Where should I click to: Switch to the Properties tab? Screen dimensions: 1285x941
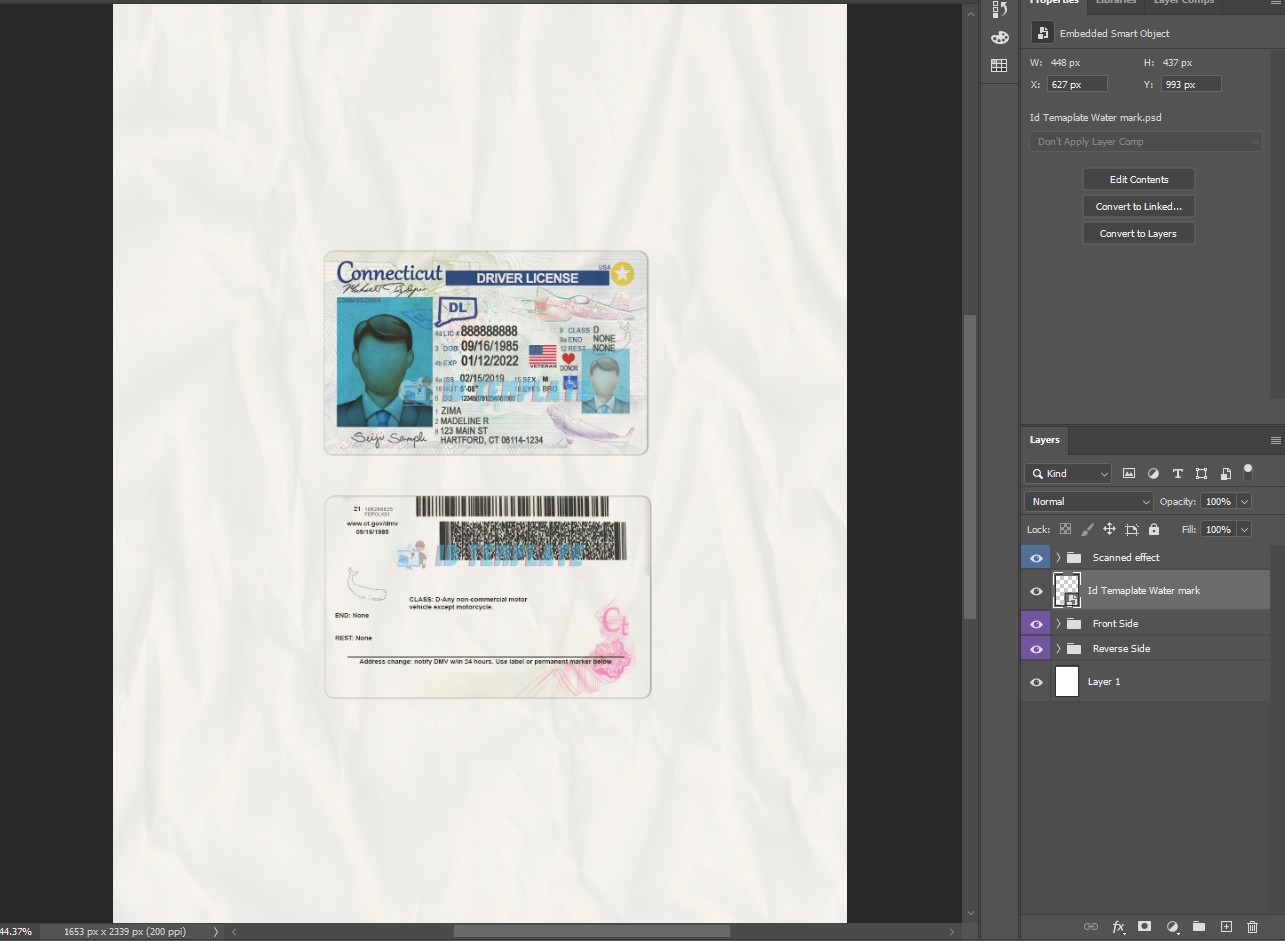[x=1054, y=4]
